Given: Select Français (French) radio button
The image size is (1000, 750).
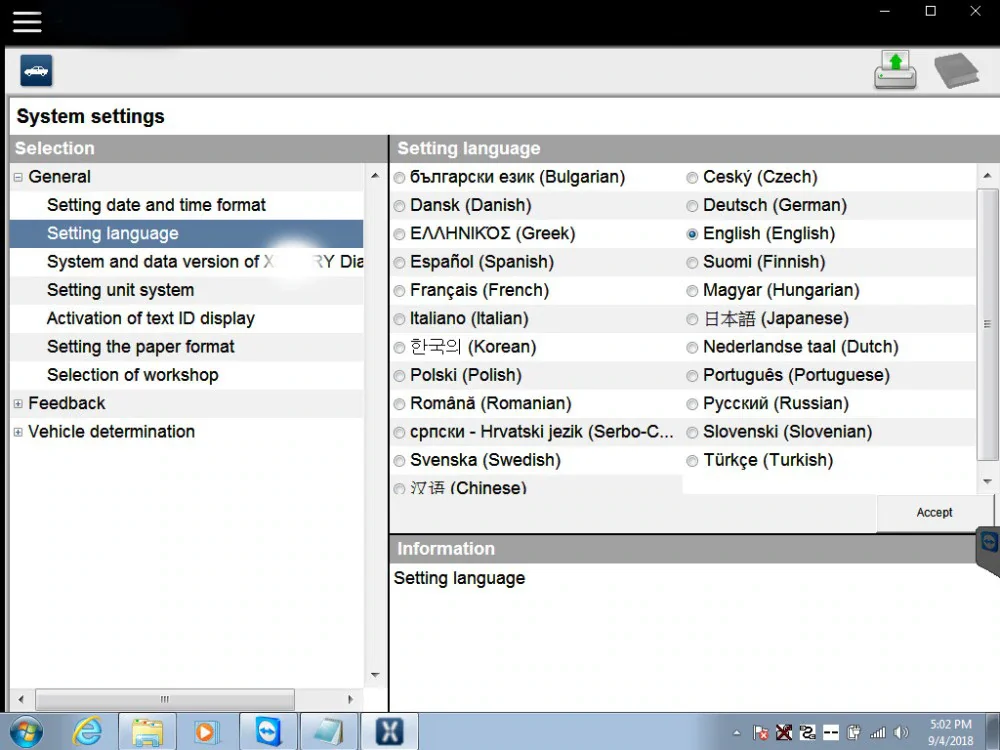Looking at the screenshot, I should coord(399,291).
